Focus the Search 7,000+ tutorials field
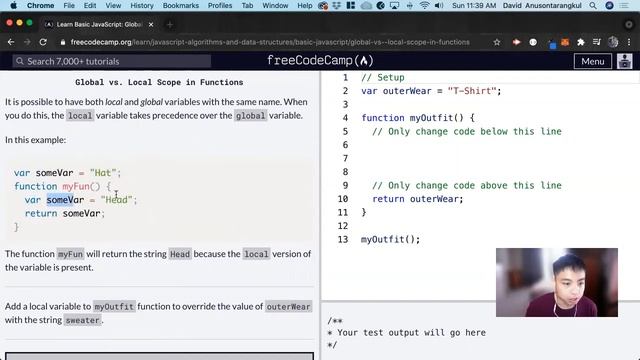This screenshot has width=640, height=360. [x=111, y=61]
